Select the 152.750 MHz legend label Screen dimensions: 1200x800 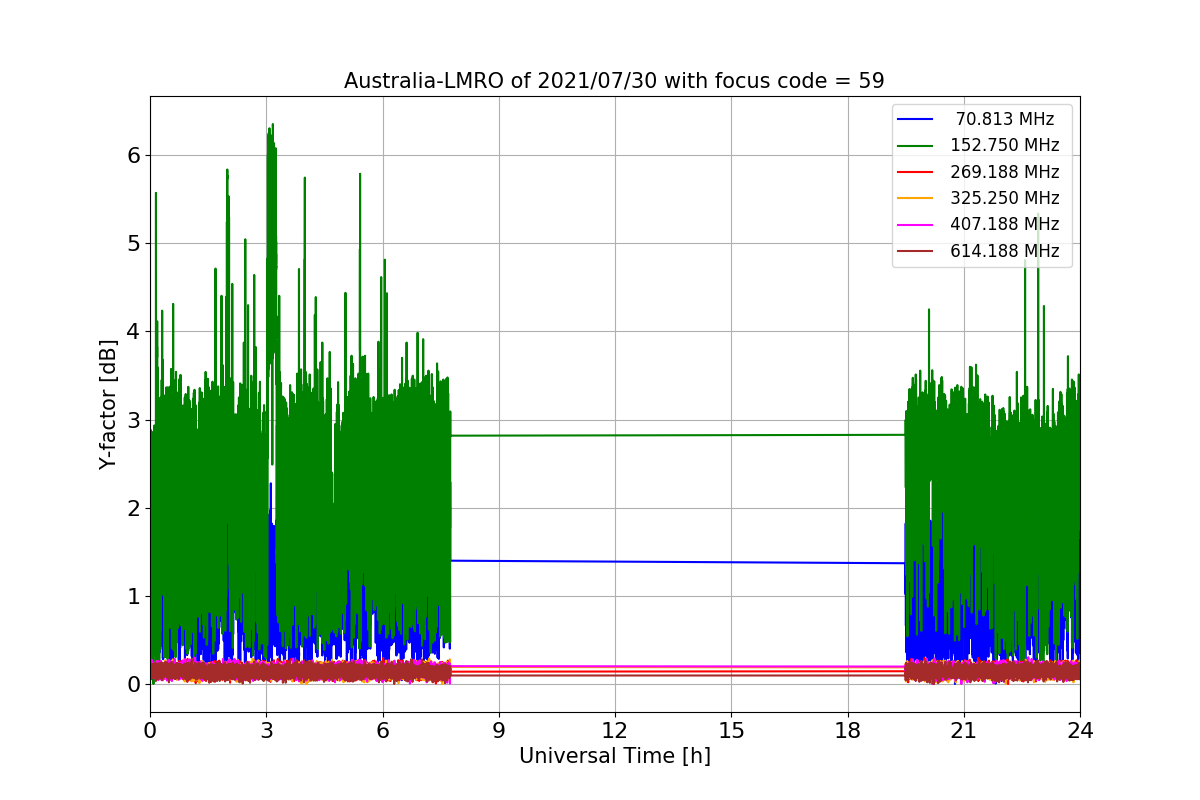click(x=1005, y=145)
